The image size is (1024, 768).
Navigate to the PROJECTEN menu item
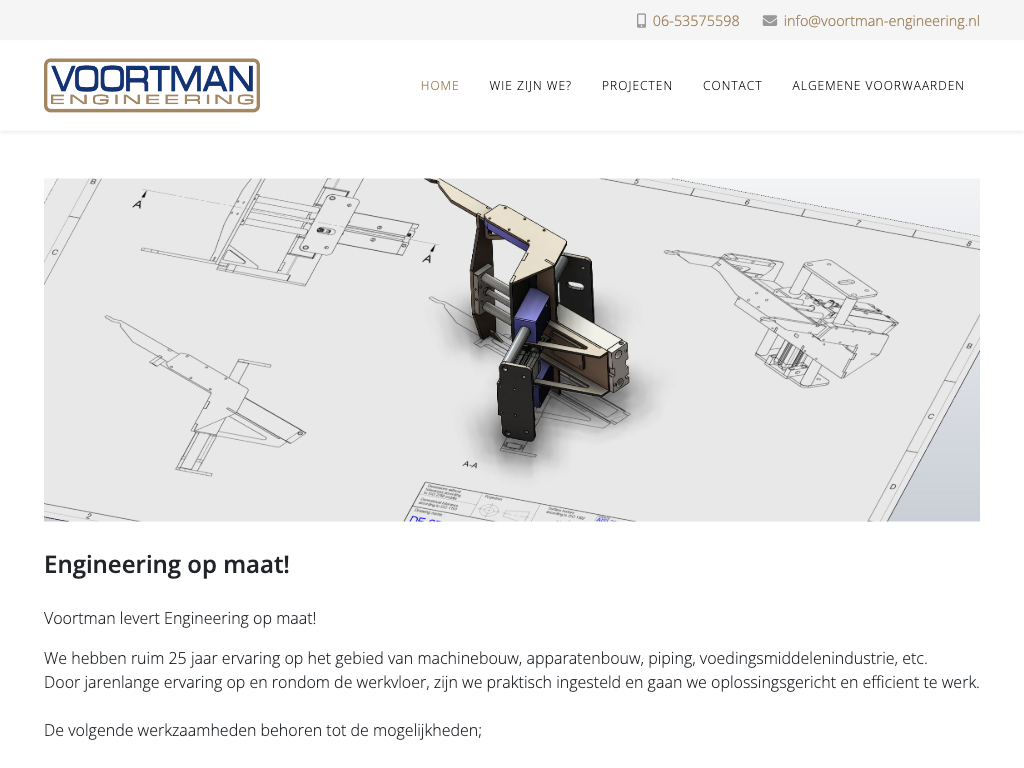[637, 86]
